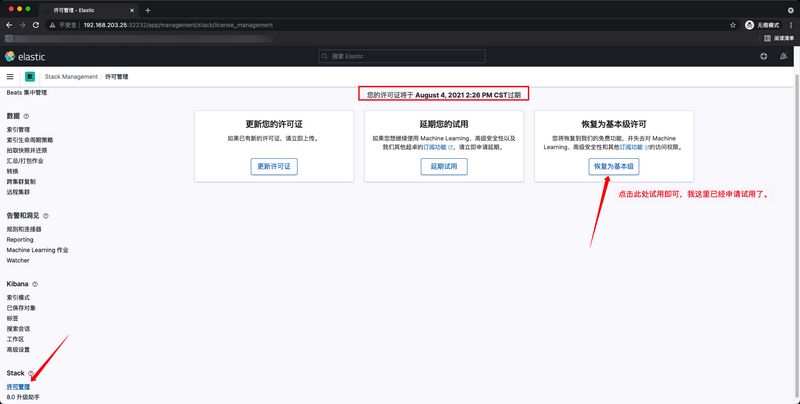
Task: Open 标签 in sidebar
Action: [x=12, y=318]
